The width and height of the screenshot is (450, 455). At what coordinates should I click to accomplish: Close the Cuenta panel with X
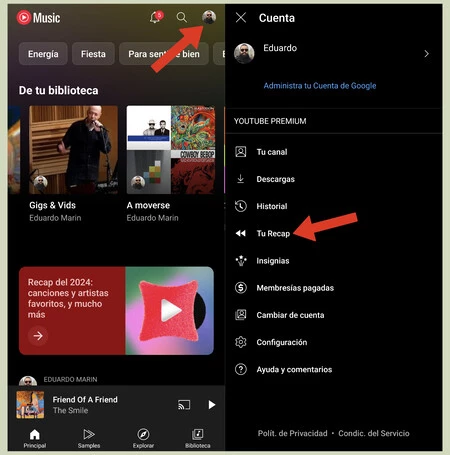click(x=241, y=17)
